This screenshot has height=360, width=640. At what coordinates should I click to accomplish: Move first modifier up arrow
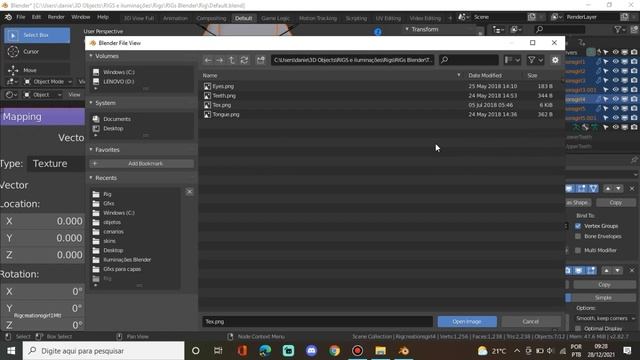[608, 189]
